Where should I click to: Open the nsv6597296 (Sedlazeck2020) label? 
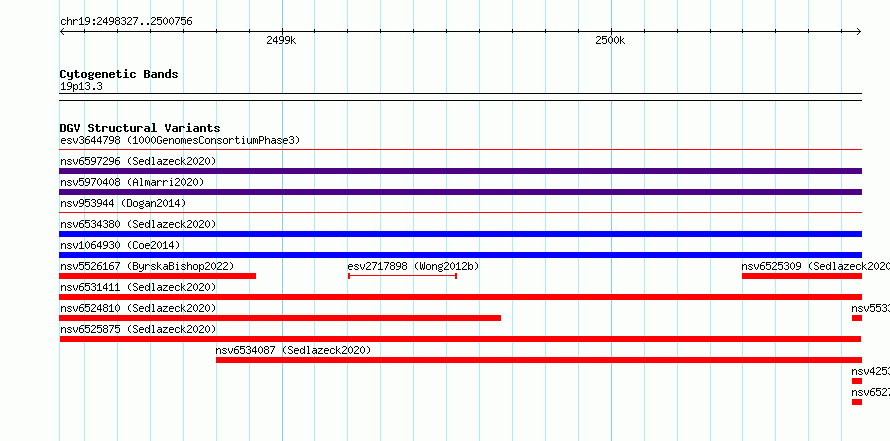138,161
